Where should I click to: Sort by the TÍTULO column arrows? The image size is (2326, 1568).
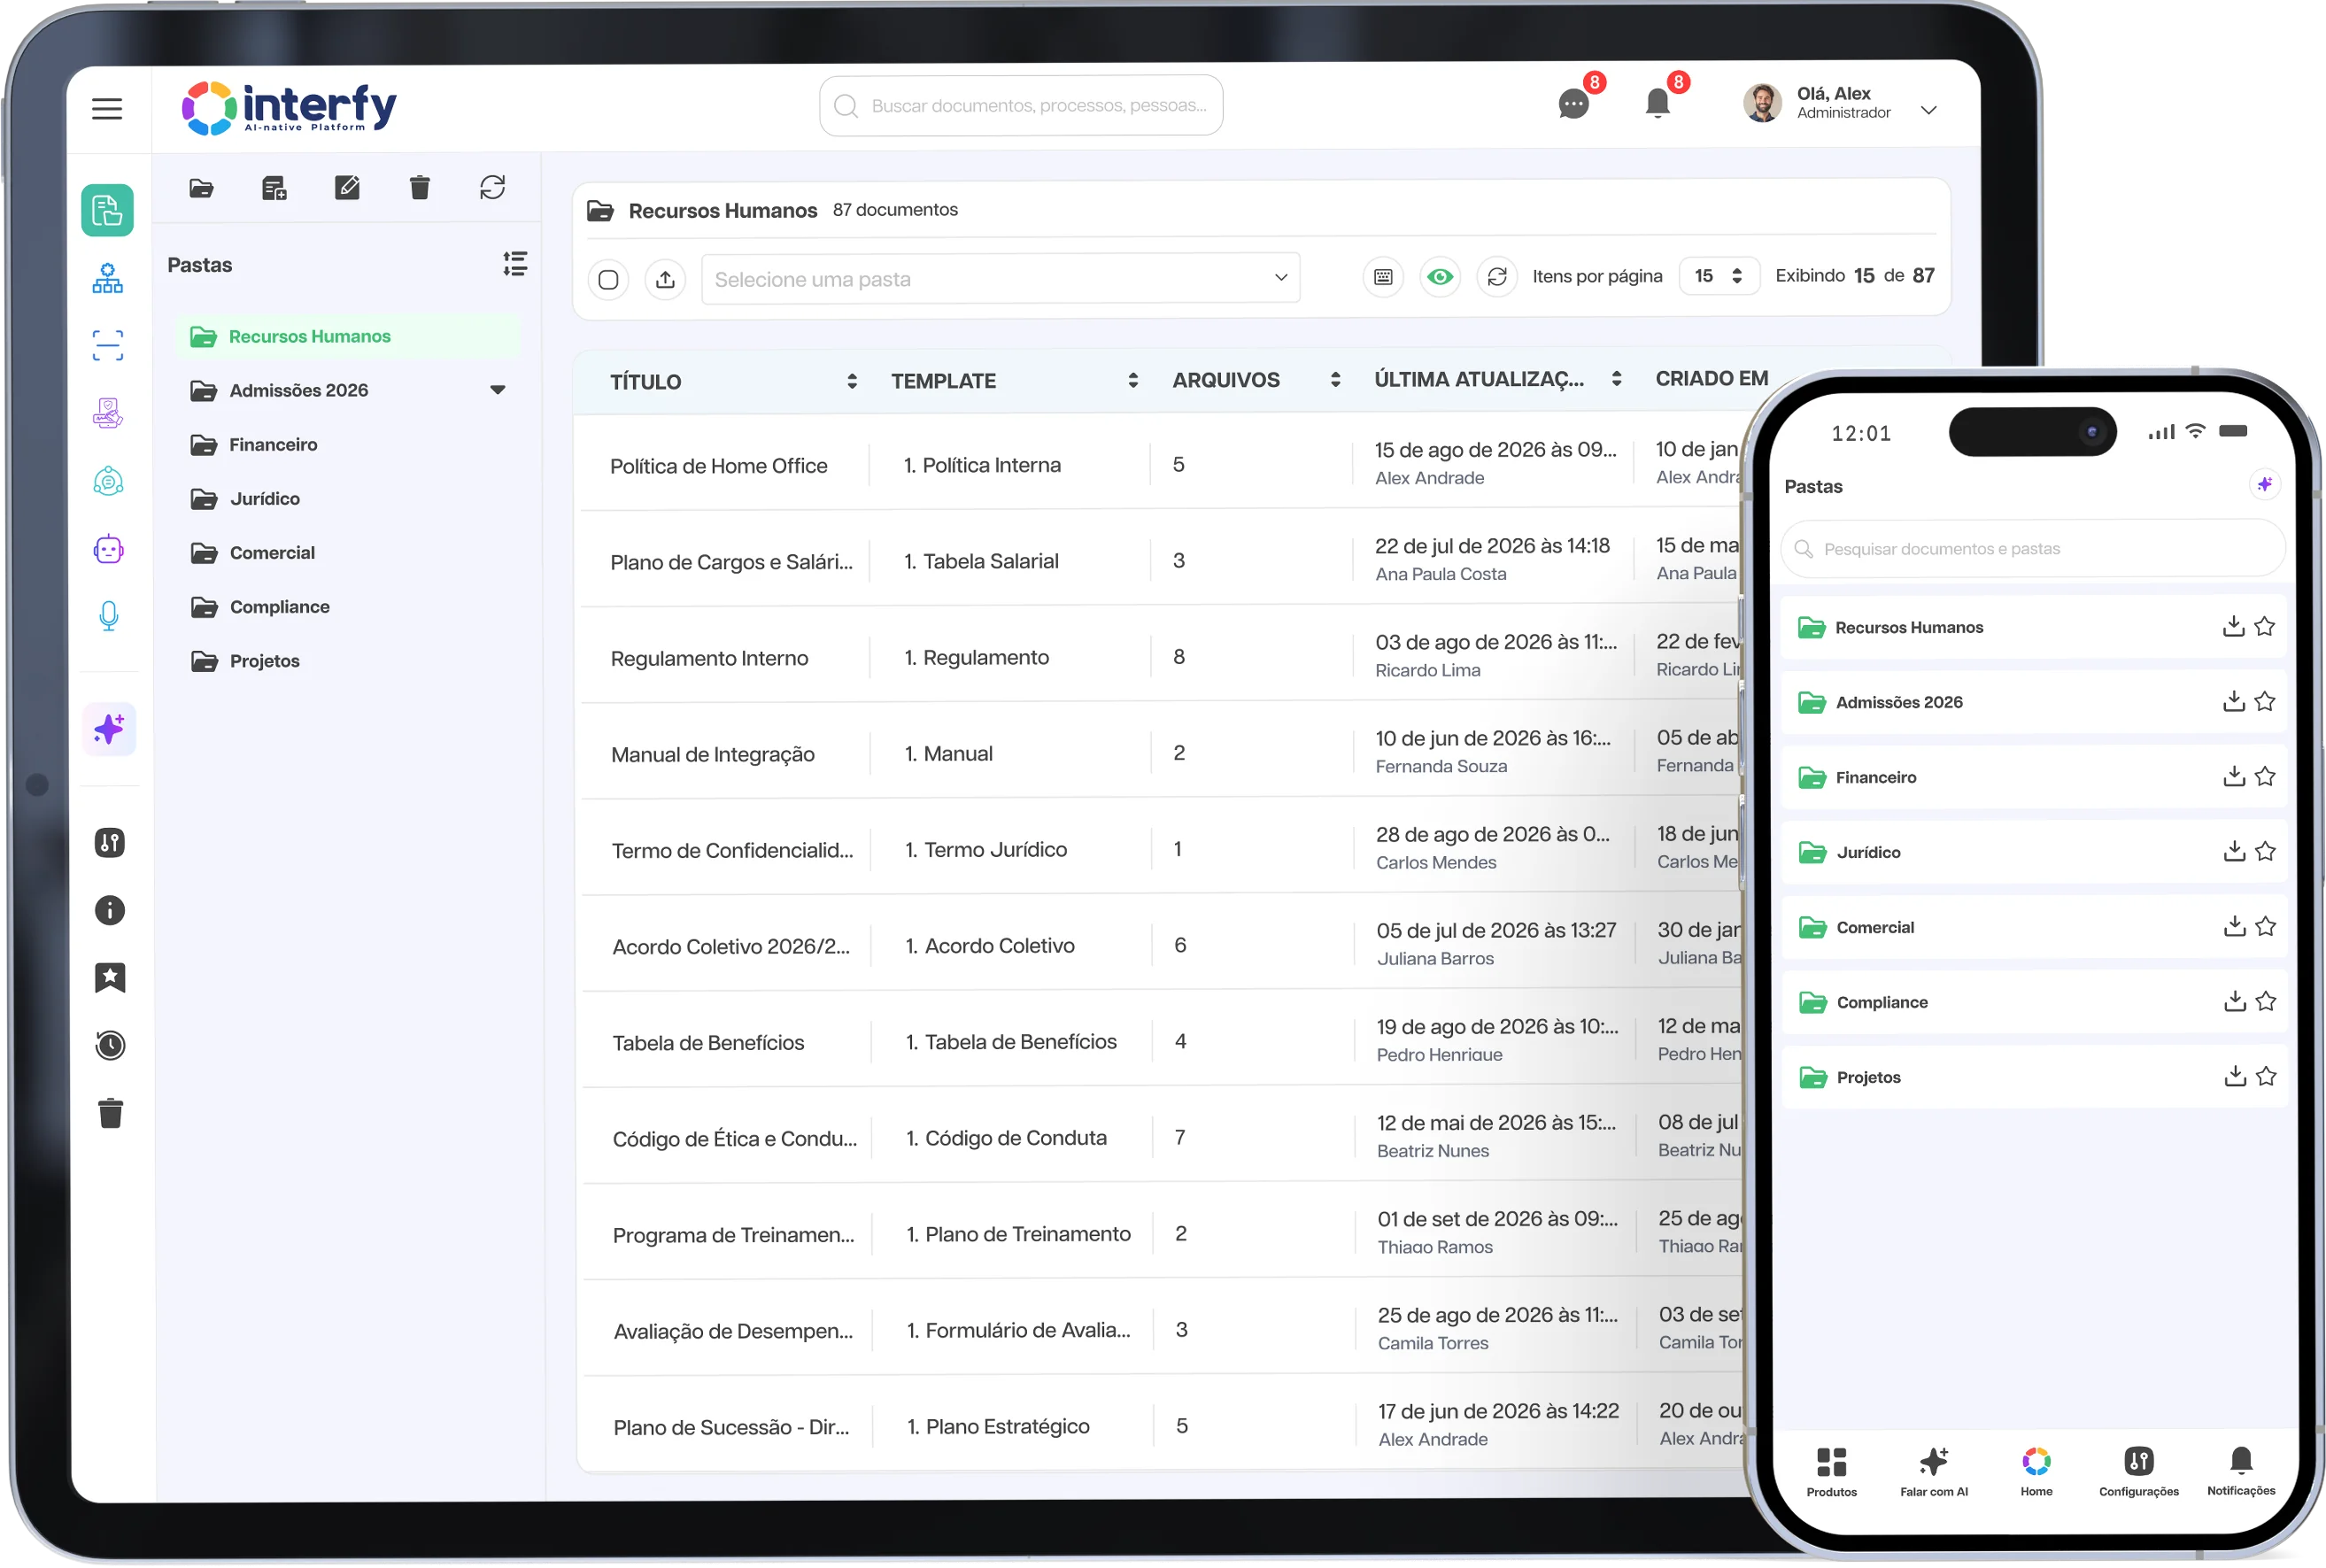852,381
